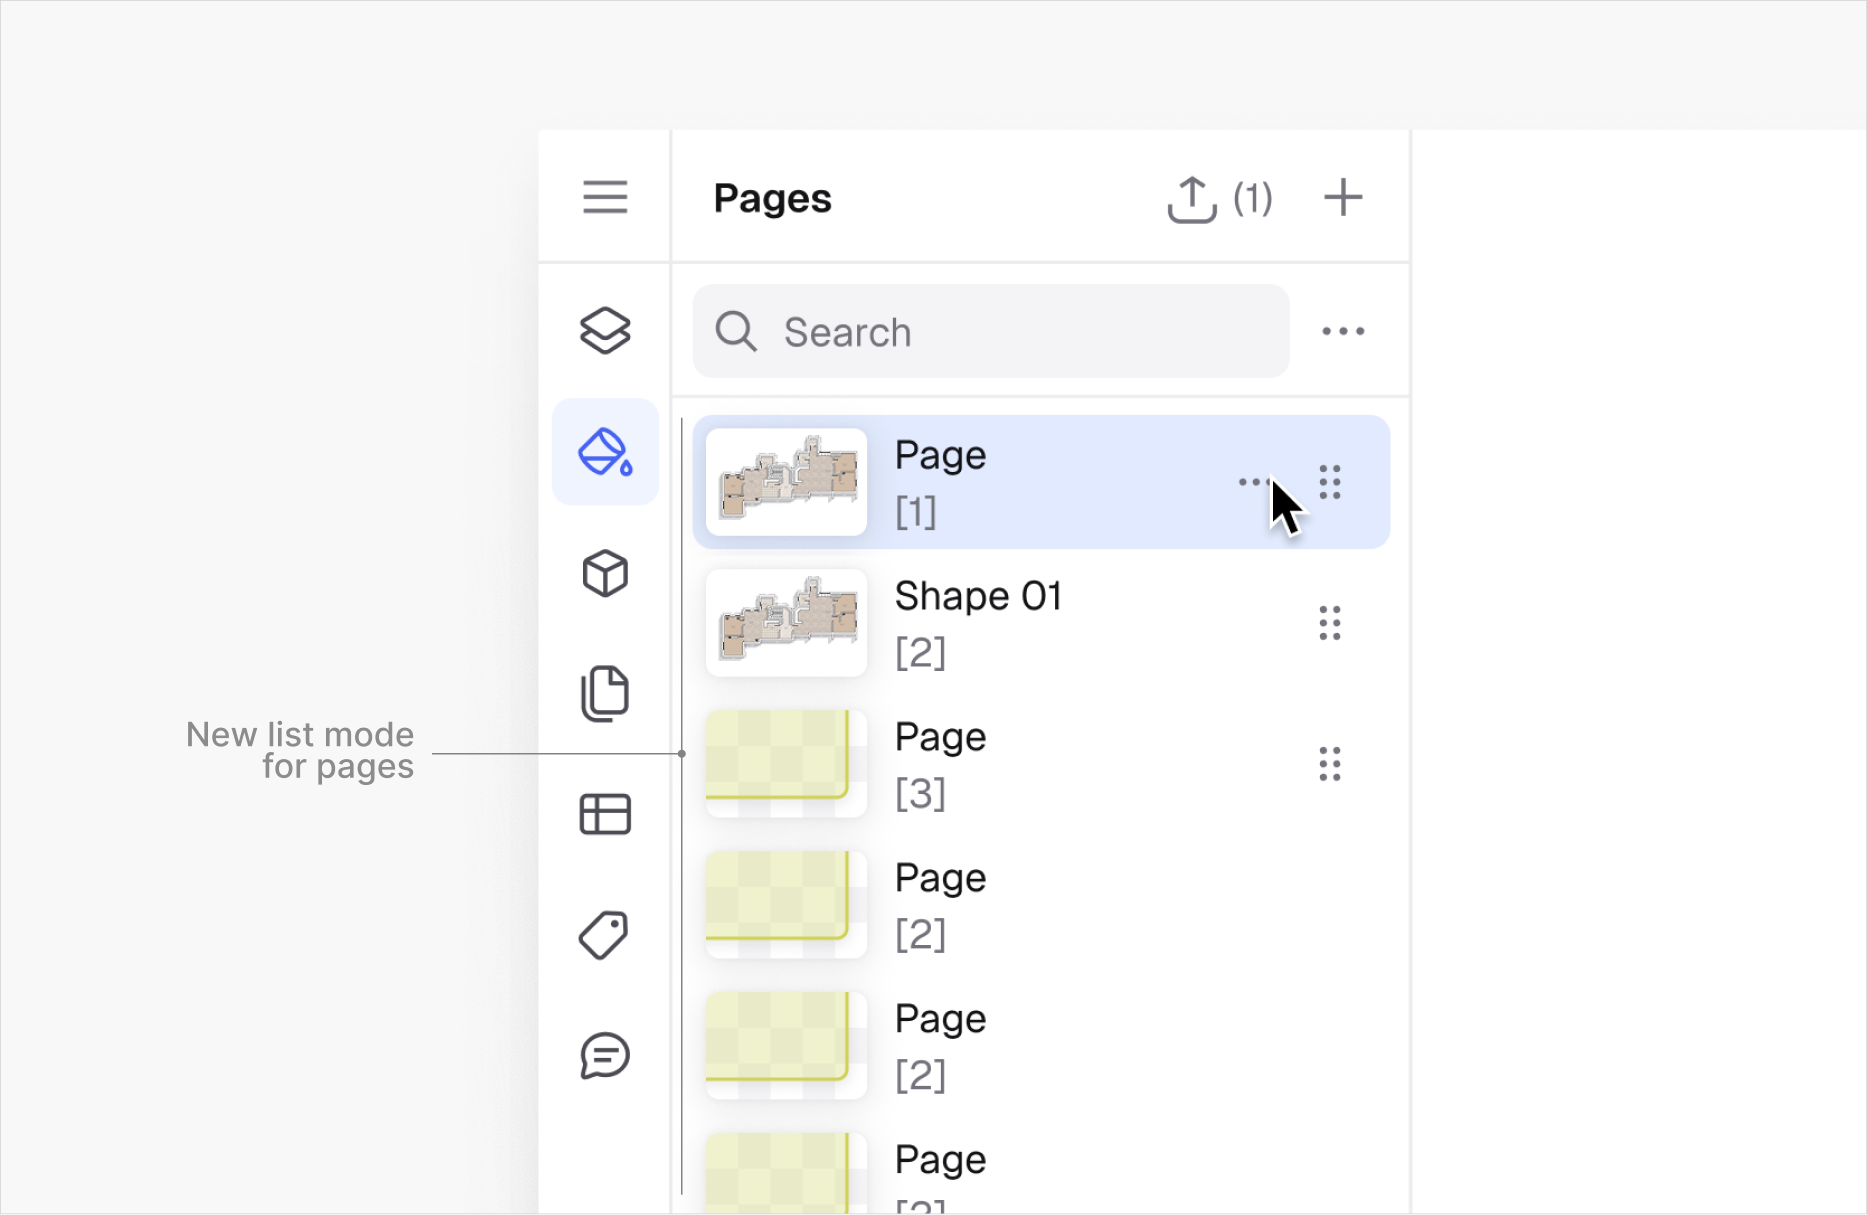Click the drag handle of Page [3]
This screenshot has width=1867, height=1215.
tap(1330, 764)
